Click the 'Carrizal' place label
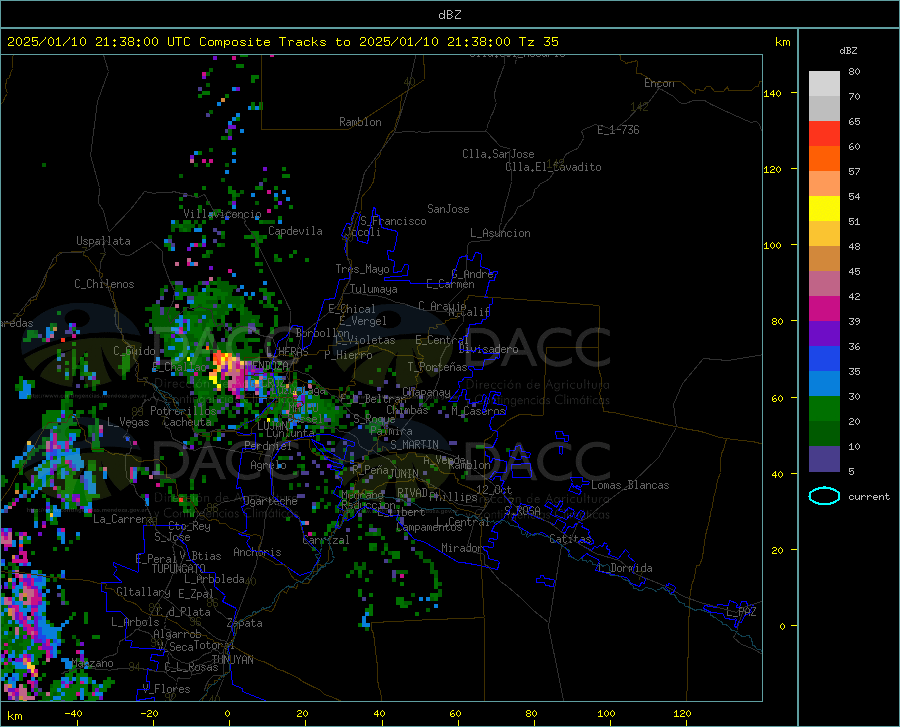Screen dimensions: 900x727 tap(325, 541)
